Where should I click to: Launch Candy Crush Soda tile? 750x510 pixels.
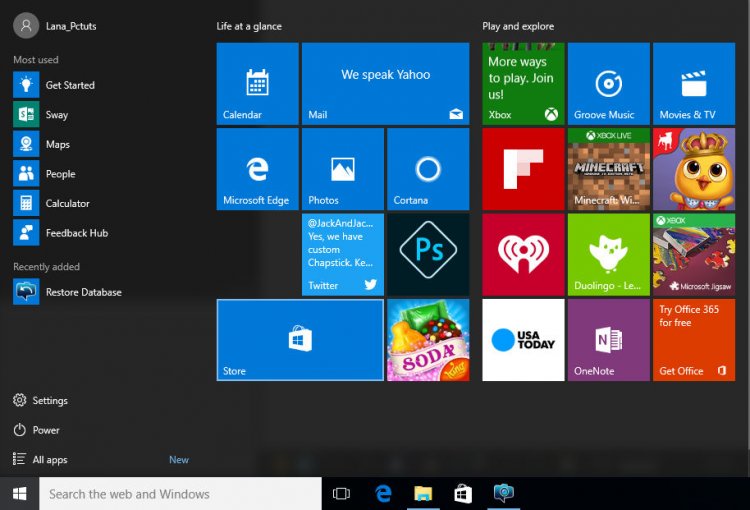click(x=428, y=340)
